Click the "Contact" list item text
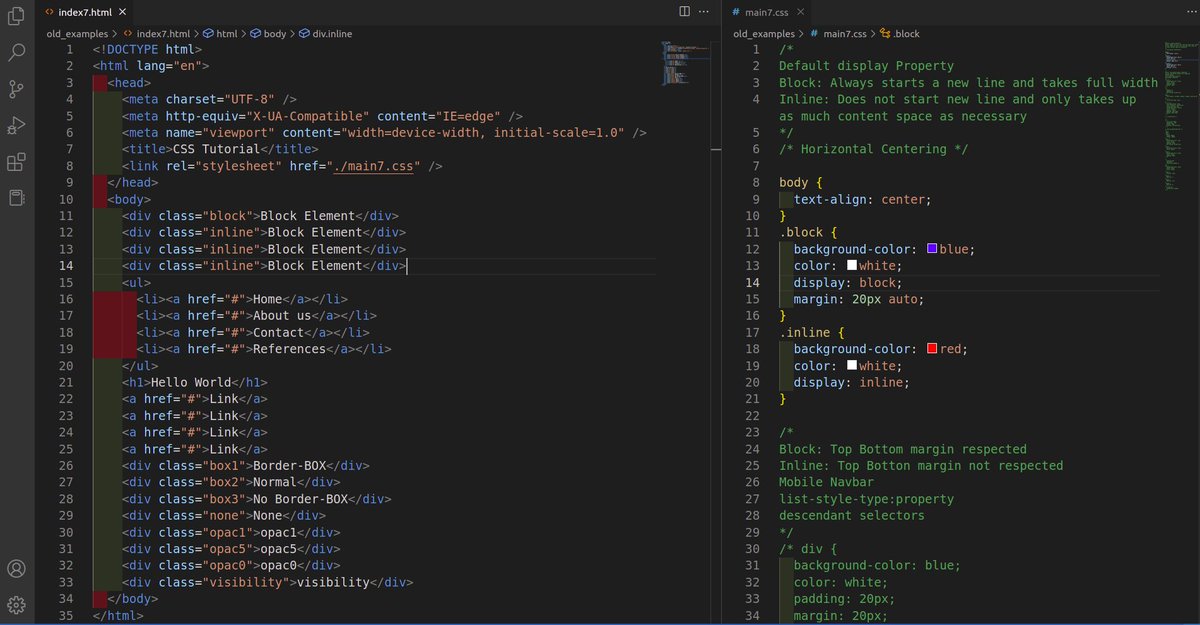 (278, 332)
